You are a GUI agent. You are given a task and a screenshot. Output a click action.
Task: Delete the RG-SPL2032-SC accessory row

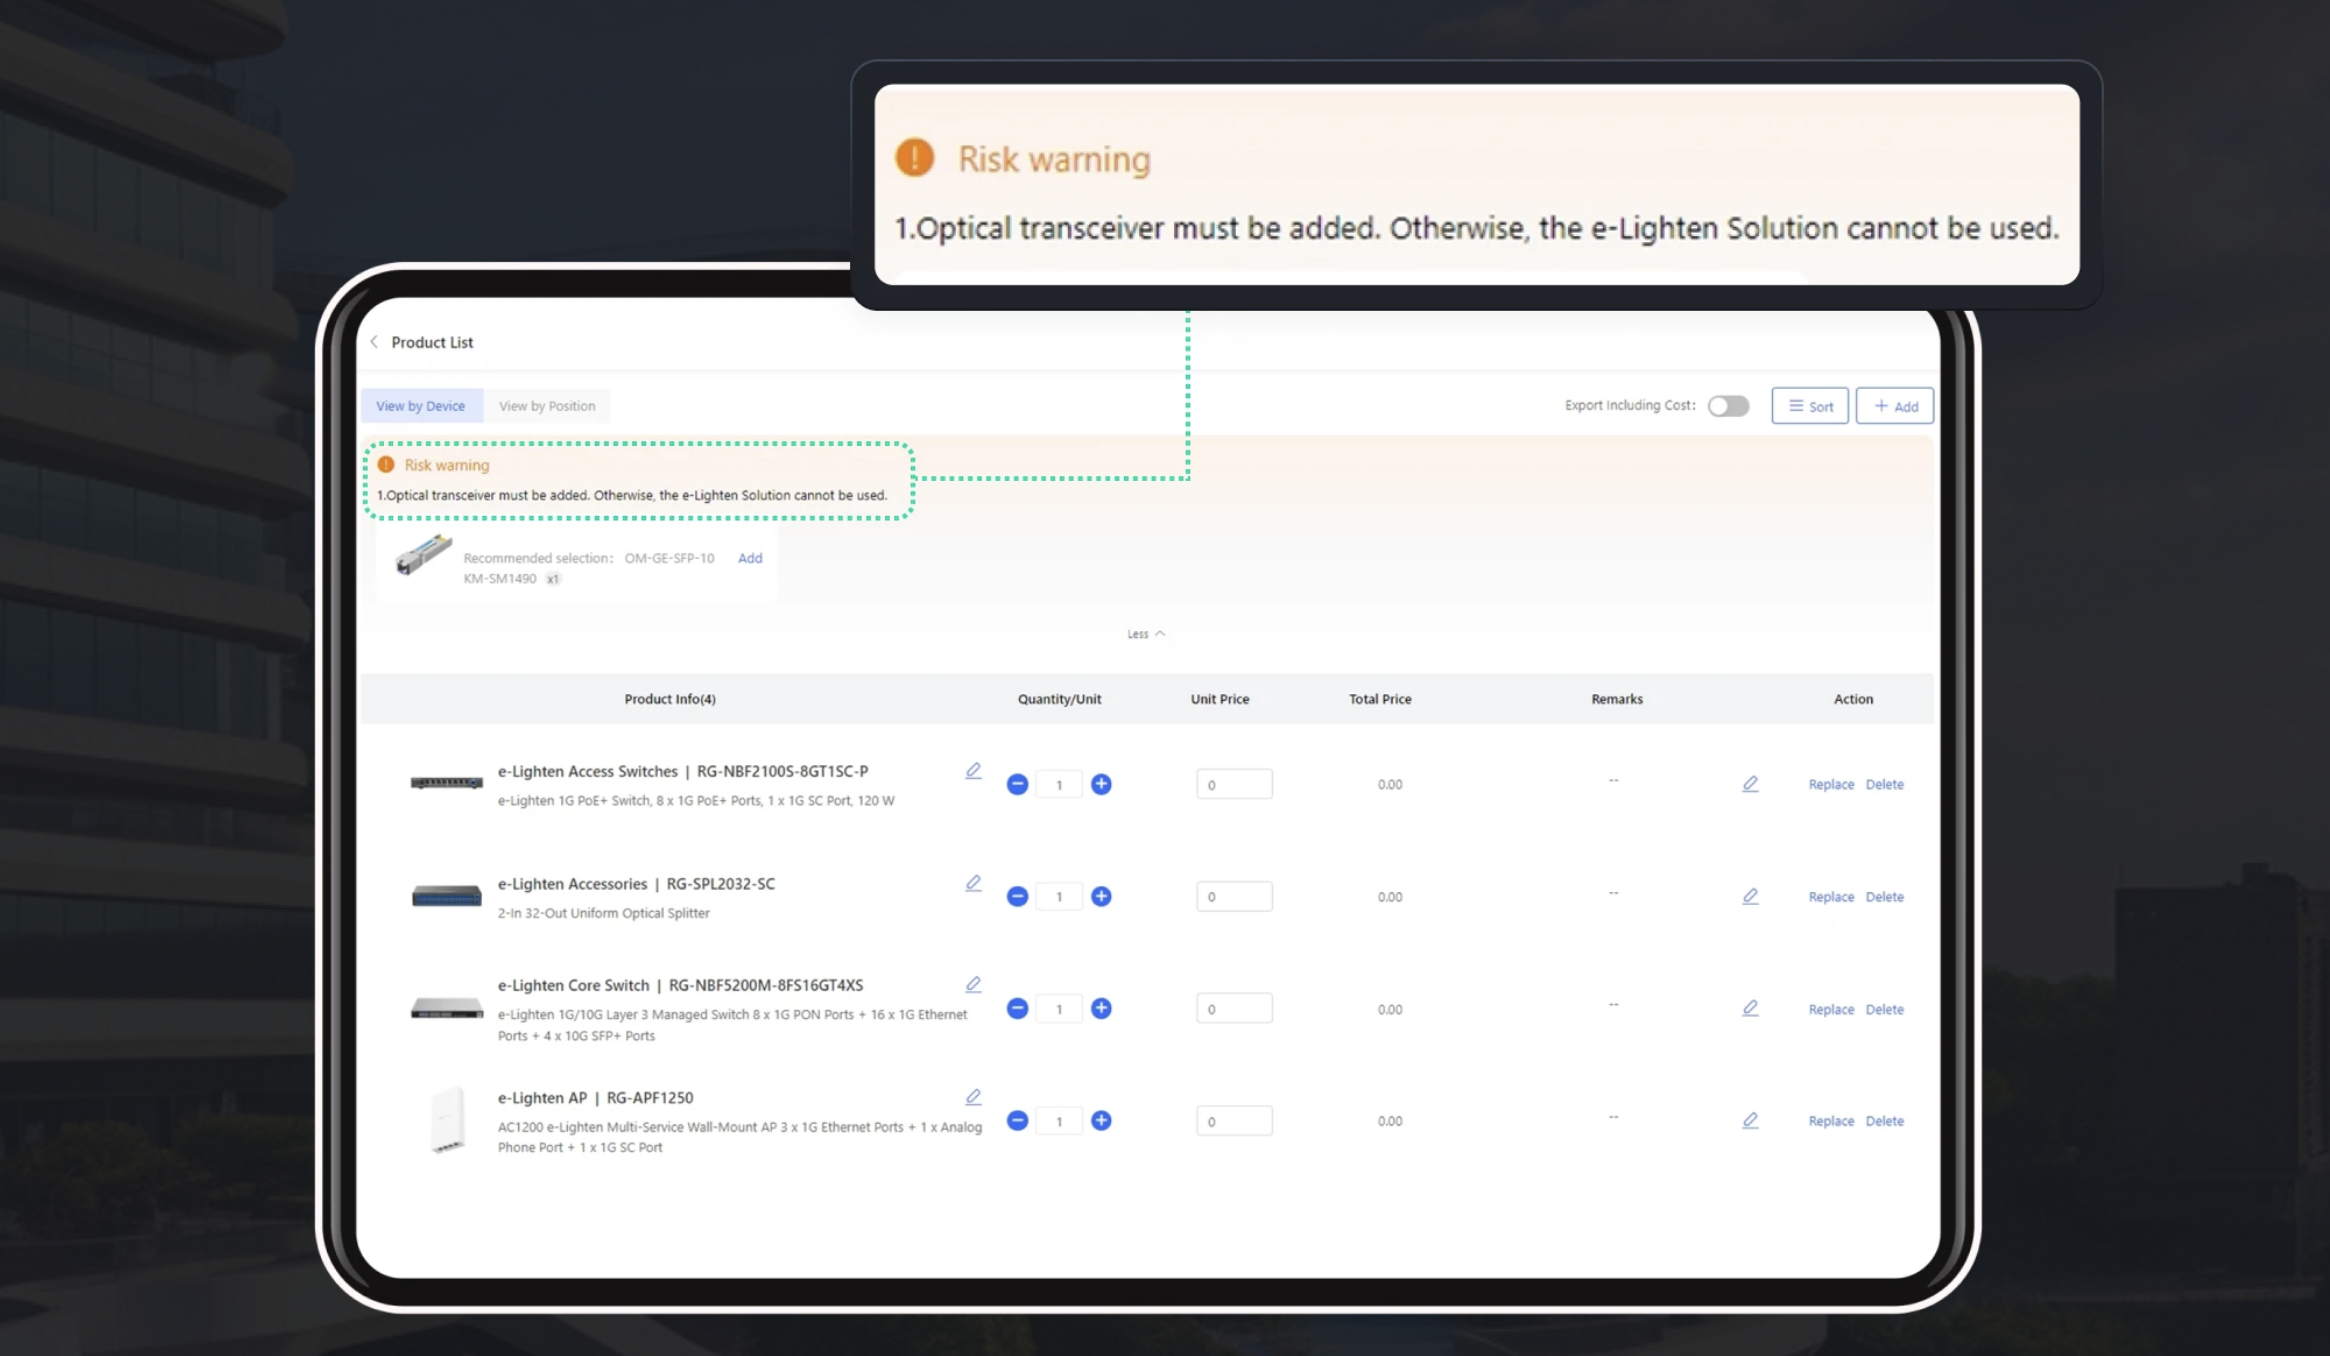point(1884,897)
